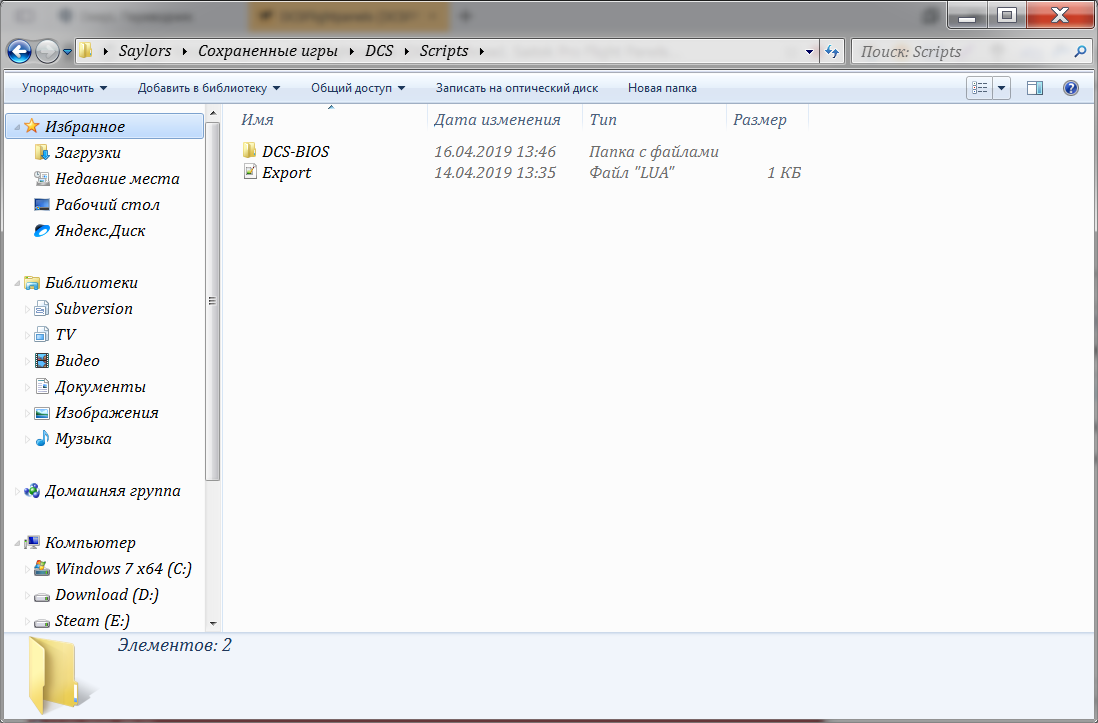
Task: Click the 1 КБ size cell
Action: (784, 173)
